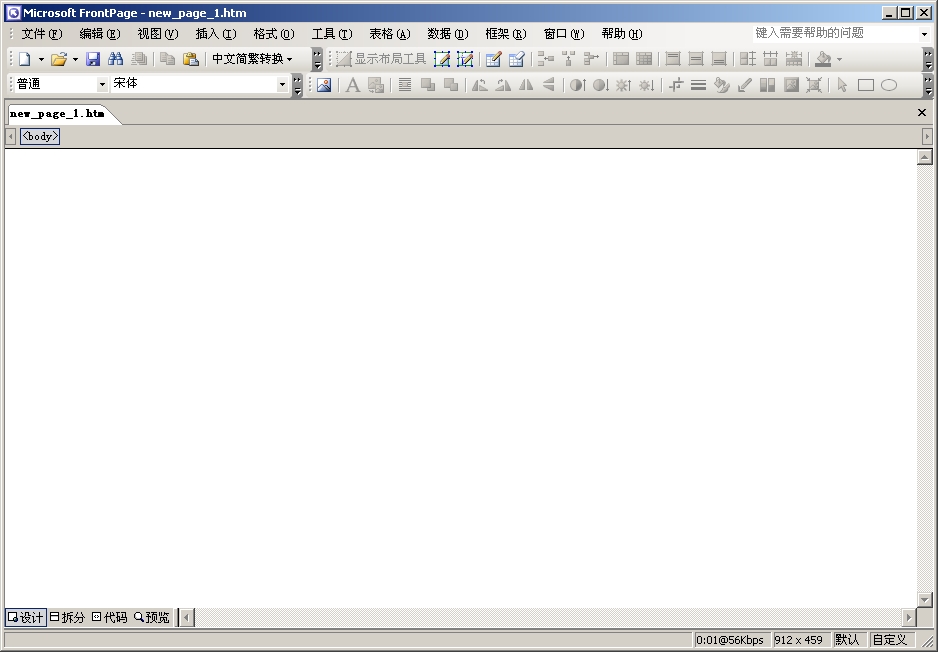The height and width of the screenshot is (652, 938).
Task: Click the Open folder icon
Action: click(59, 59)
